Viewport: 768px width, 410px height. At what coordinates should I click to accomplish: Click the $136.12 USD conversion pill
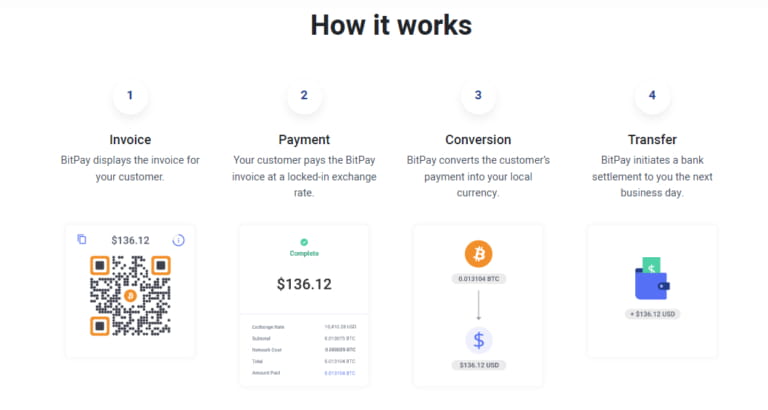[478, 366]
